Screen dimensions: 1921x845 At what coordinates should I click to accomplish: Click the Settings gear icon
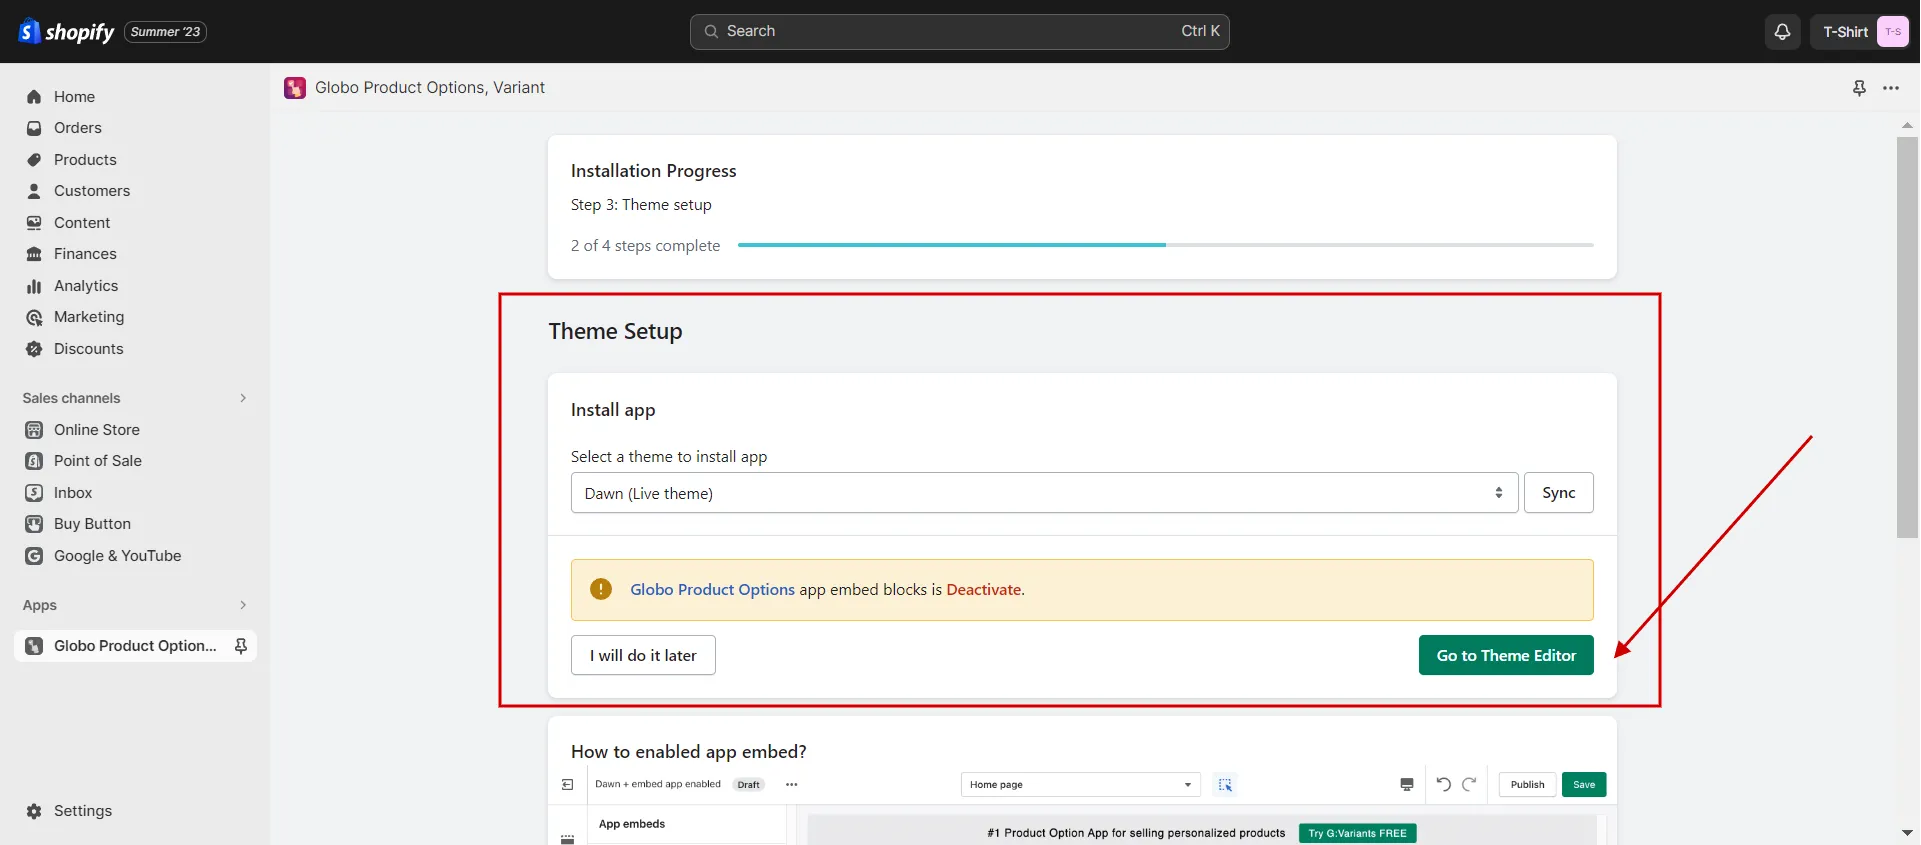34,811
